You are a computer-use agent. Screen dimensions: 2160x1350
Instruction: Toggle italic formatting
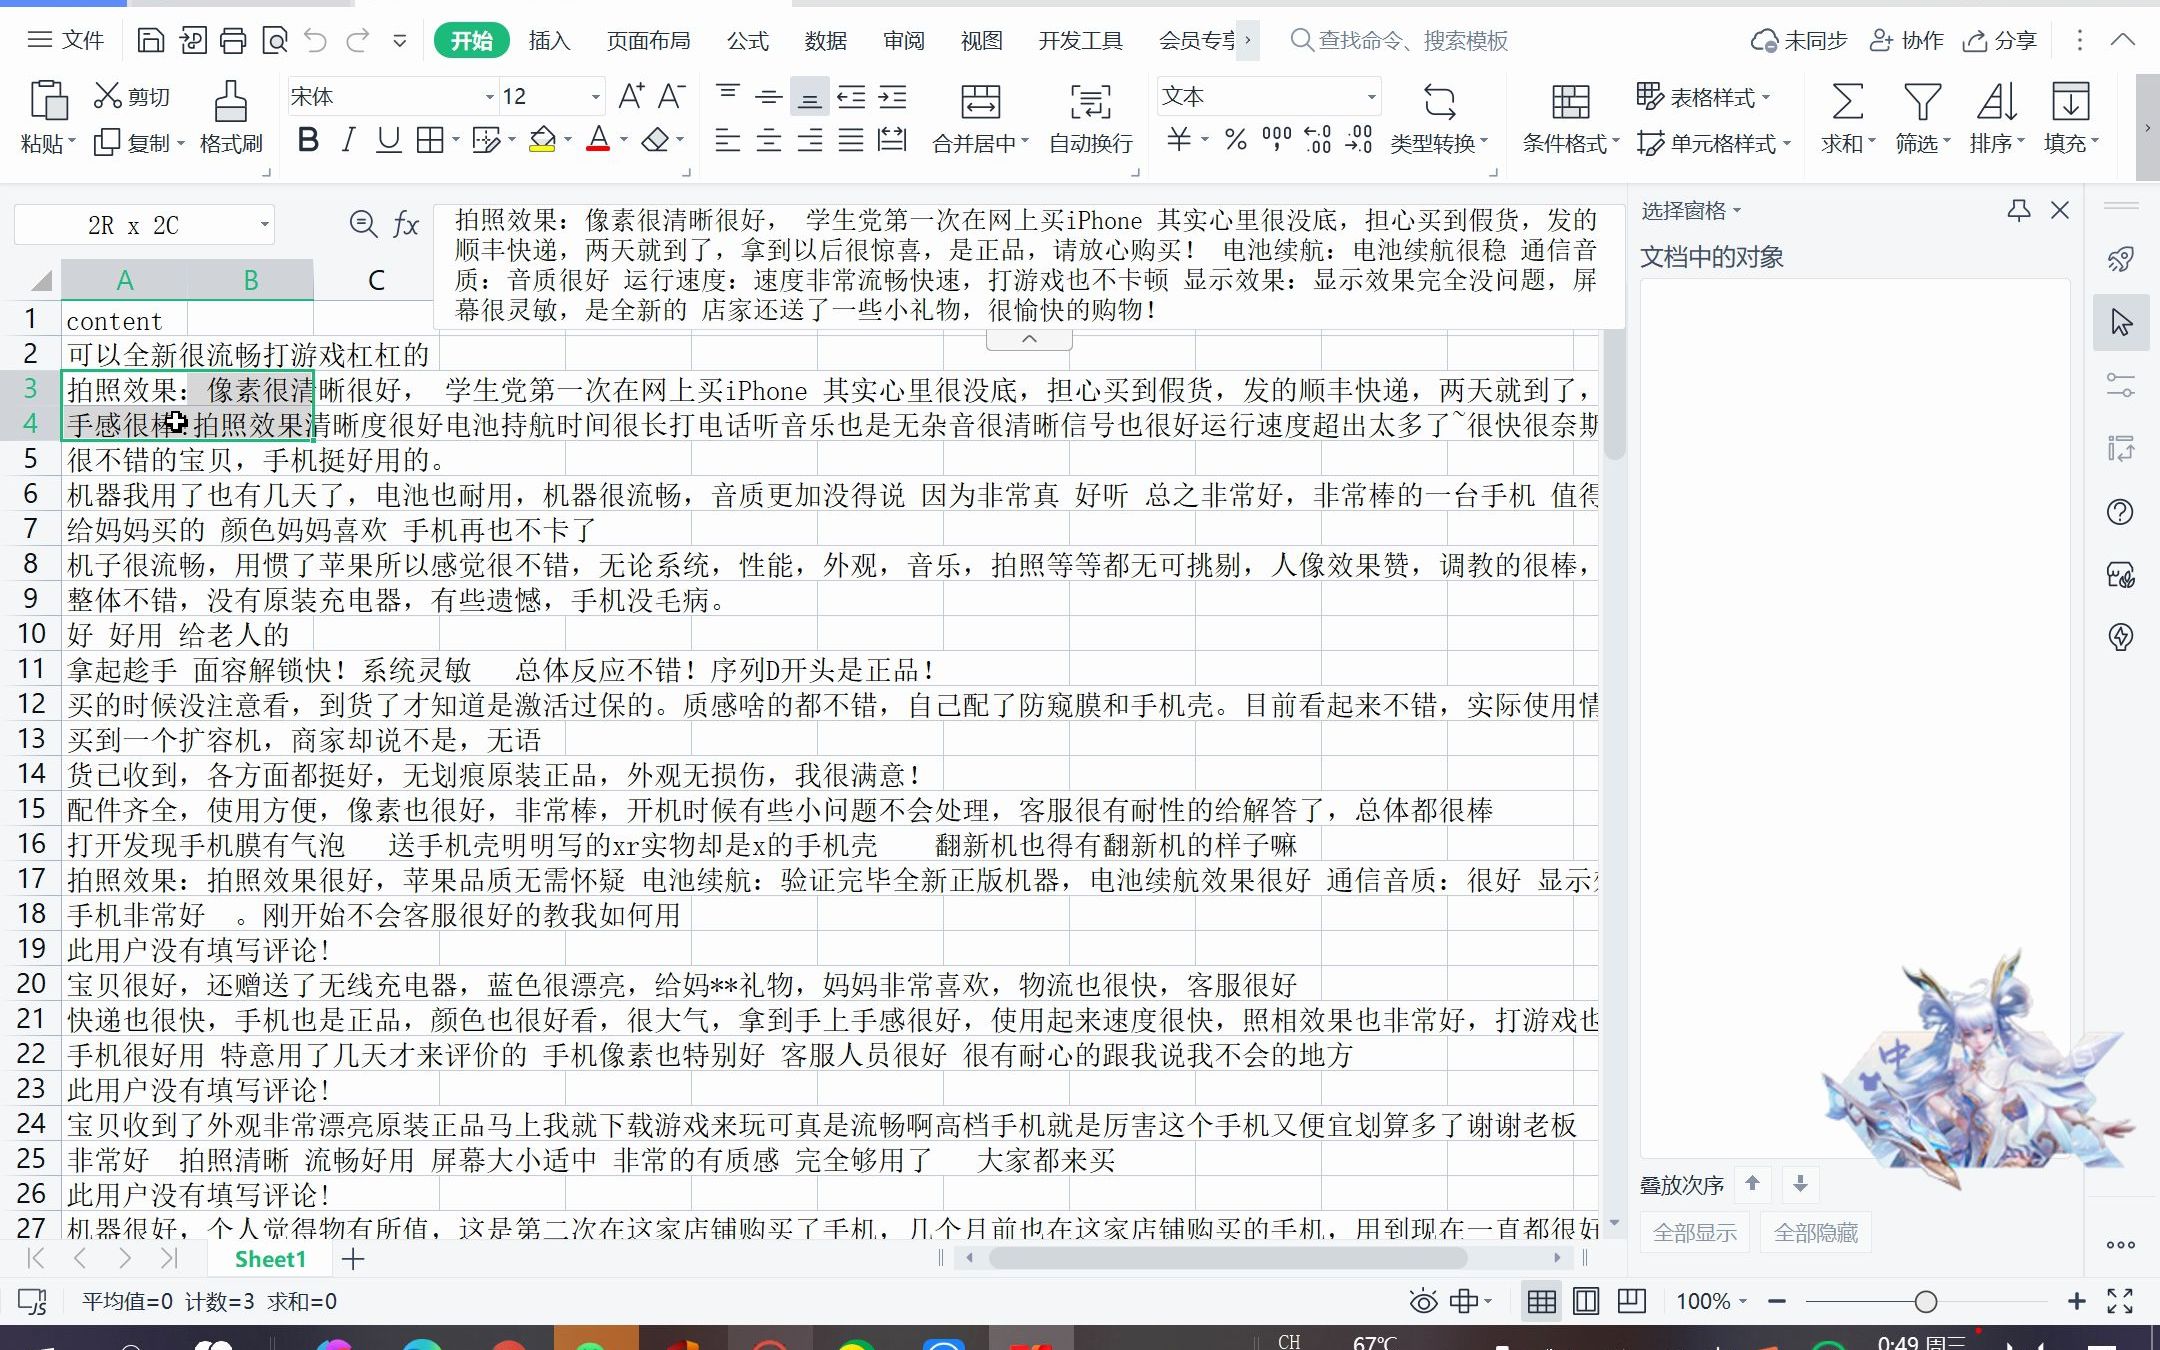347,140
